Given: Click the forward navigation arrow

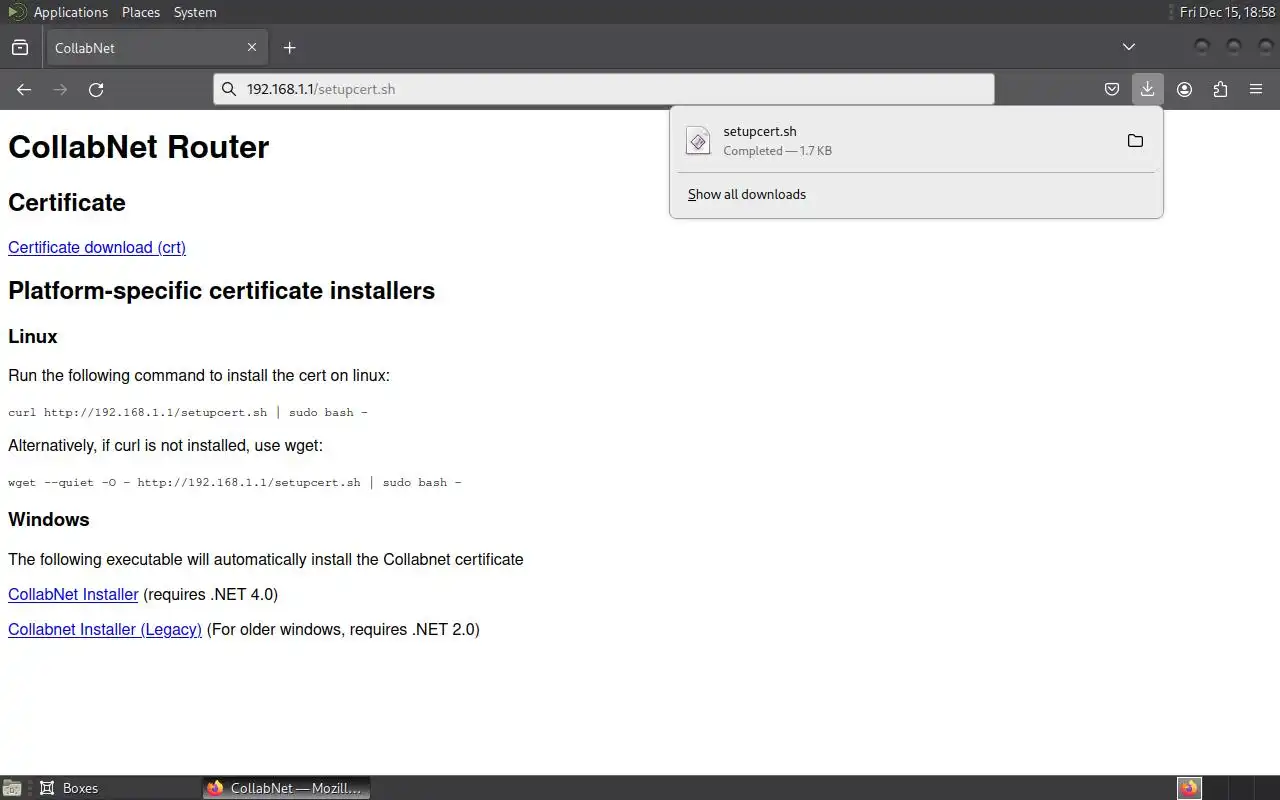Looking at the screenshot, I should (60, 89).
